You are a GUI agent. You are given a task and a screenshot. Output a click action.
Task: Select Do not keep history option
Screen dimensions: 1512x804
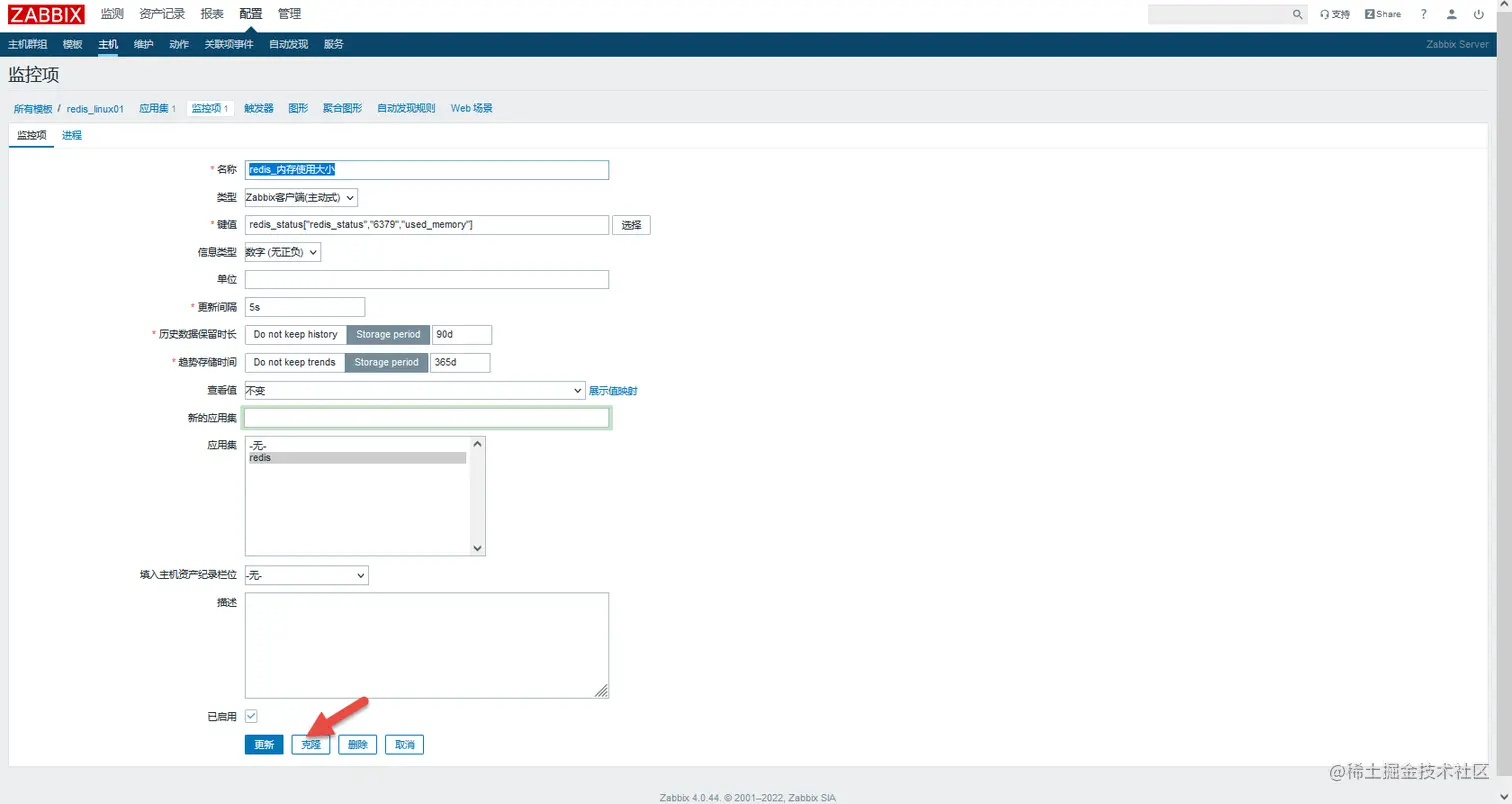pos(295,334)
